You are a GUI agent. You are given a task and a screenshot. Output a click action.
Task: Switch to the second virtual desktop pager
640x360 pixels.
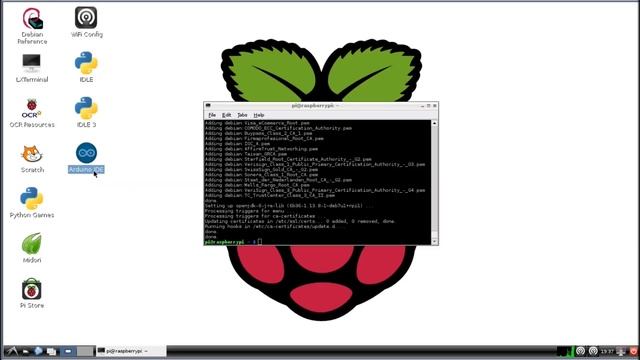pos(85,351)
